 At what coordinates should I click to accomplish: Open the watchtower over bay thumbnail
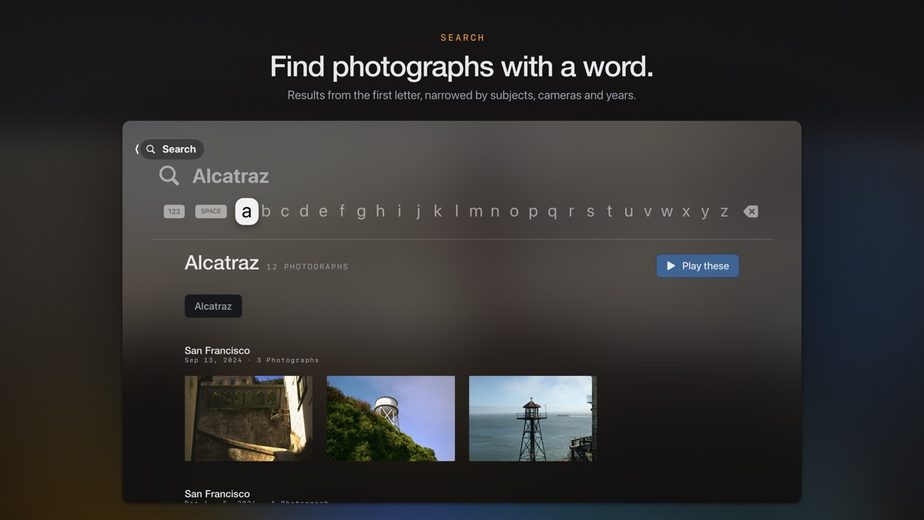[533, 419]
